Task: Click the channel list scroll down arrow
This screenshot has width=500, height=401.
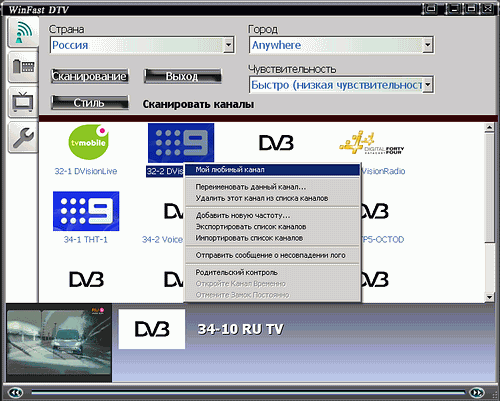Action: tap(489, 297)
